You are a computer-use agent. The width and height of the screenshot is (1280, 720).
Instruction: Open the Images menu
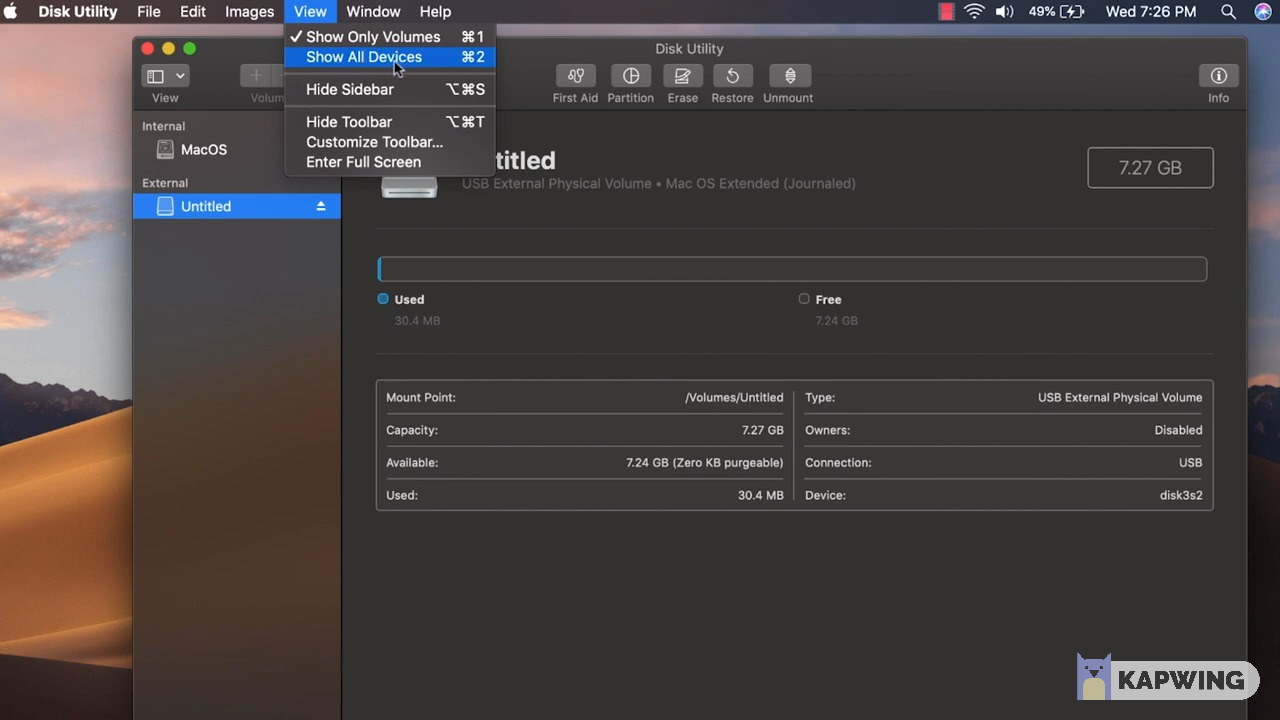[250, 12]
